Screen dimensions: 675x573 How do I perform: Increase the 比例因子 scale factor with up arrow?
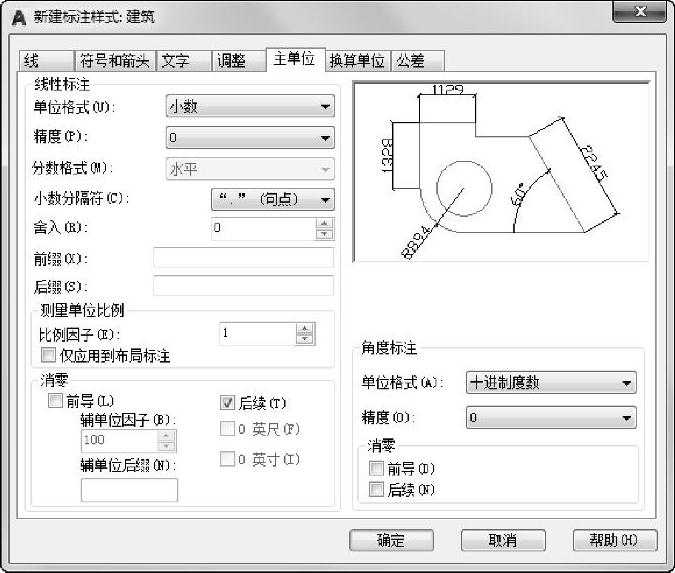tap(305, 329)
